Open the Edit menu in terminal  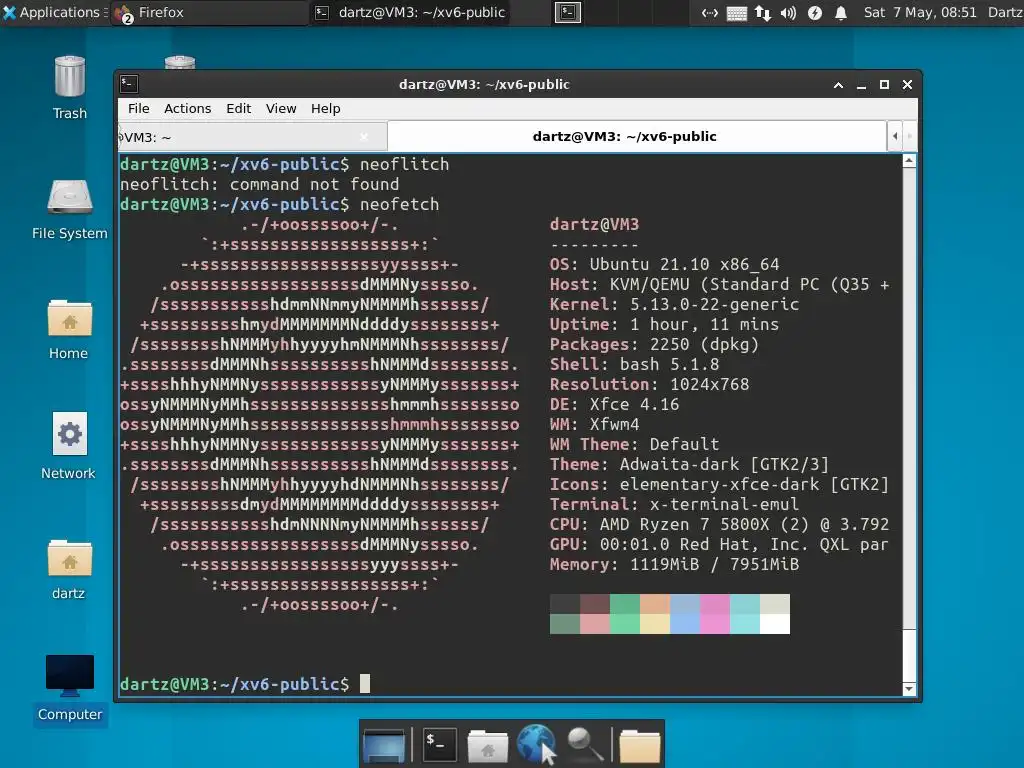[x=238, y=108]
